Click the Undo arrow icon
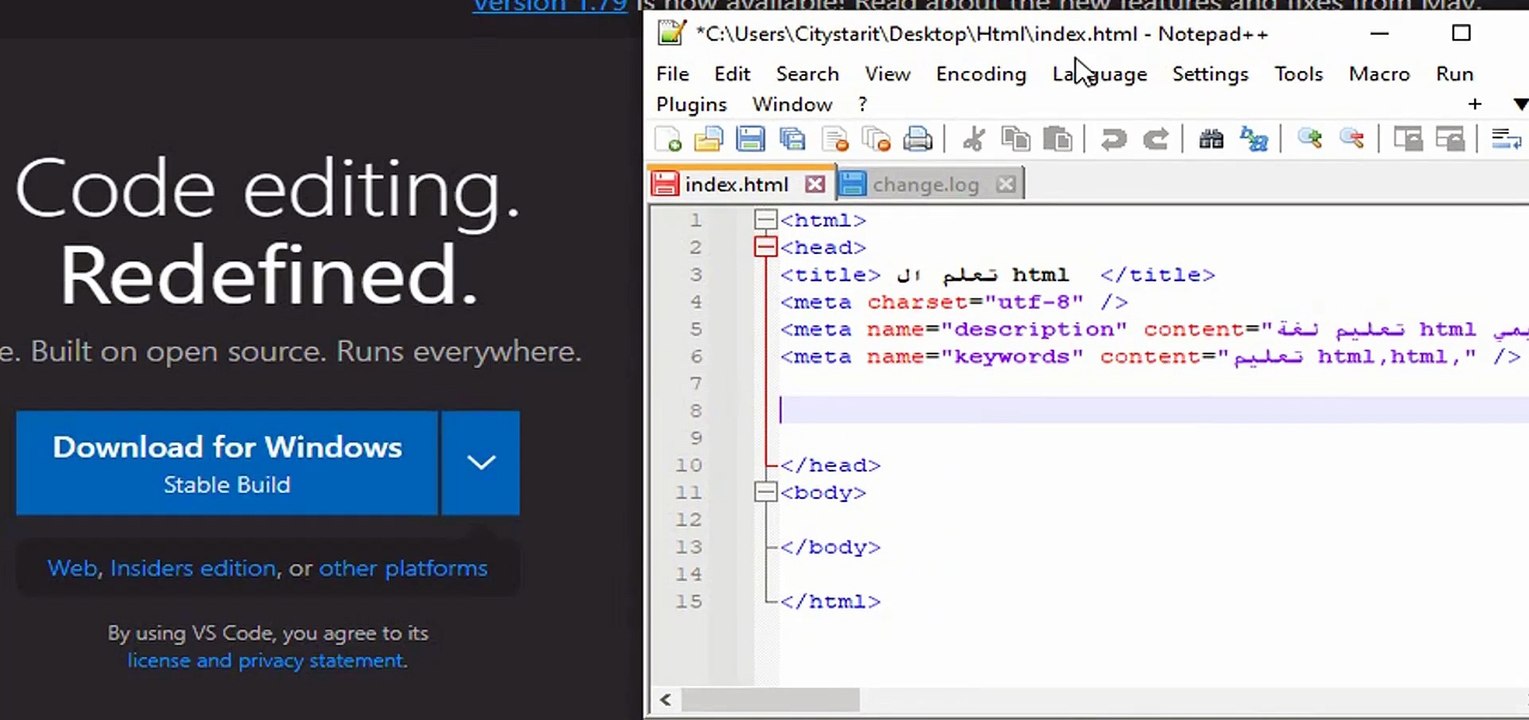The image size is (1529, 720). point(1113,139)
